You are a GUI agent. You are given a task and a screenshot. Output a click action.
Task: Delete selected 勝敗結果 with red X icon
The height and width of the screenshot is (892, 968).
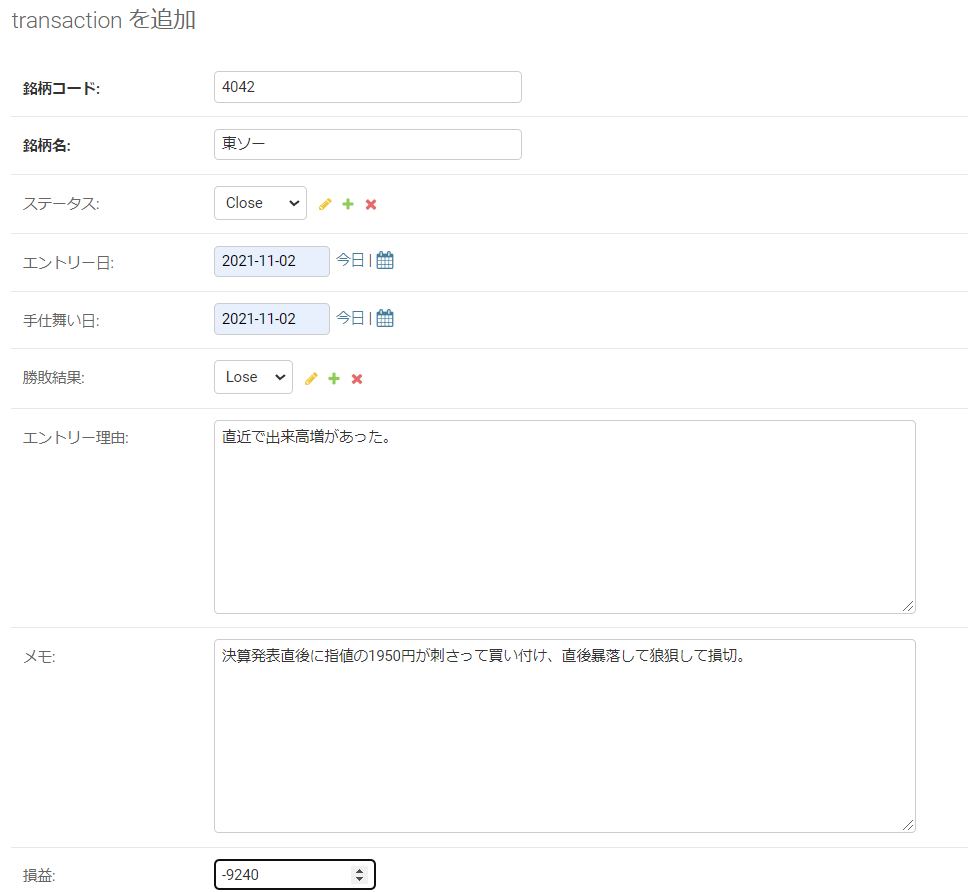click(357, 378)
